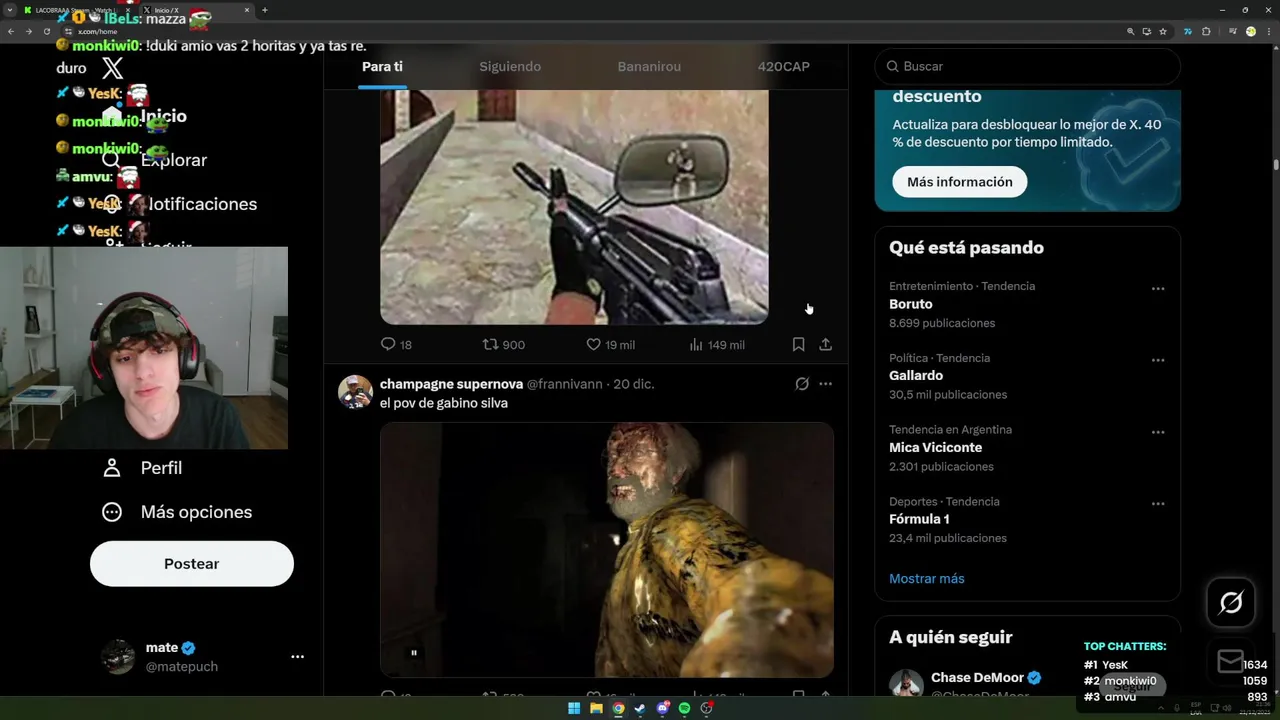Screen dimensions: 1280x720
Task: Open more options on champagne supernova post
Action: point(825,384)
